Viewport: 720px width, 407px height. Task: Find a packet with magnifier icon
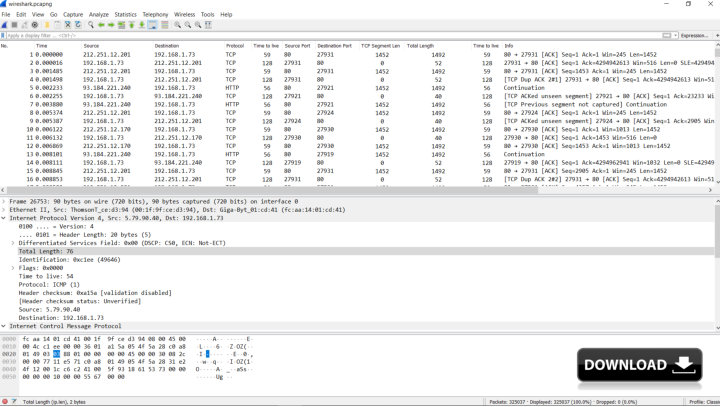[x=91, y=25]
